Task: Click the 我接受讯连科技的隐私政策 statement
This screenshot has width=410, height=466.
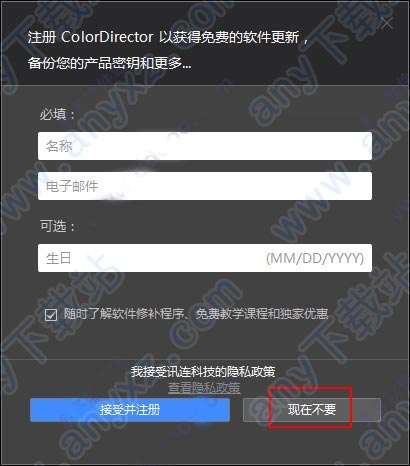Action: point(203,371)
